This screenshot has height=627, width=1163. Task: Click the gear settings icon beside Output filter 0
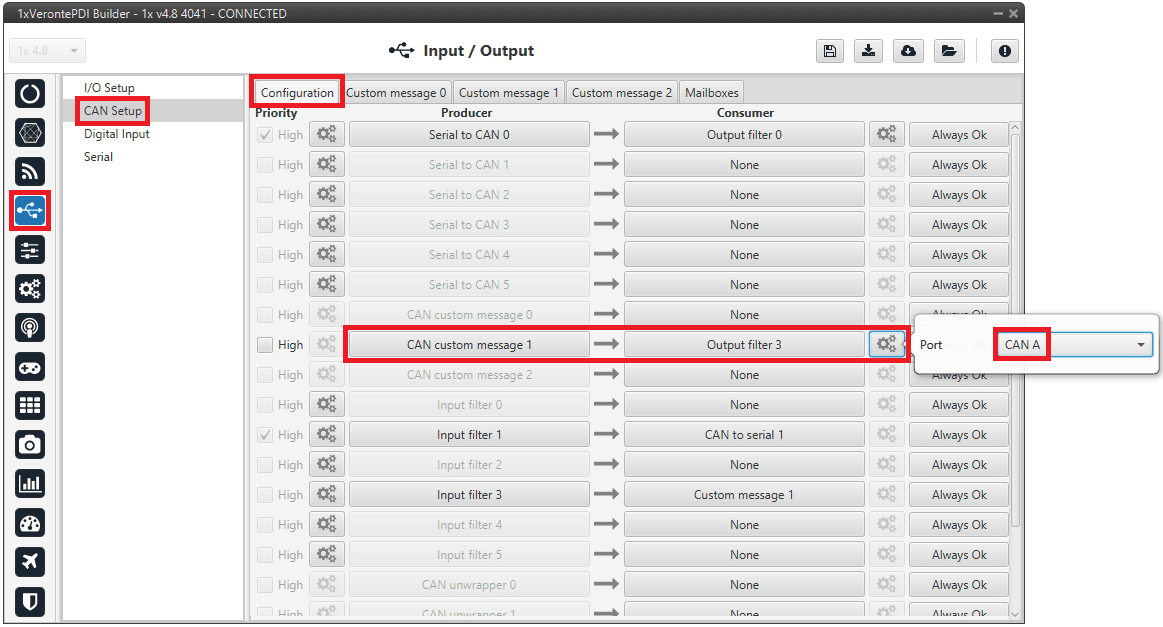pos(886,135)
